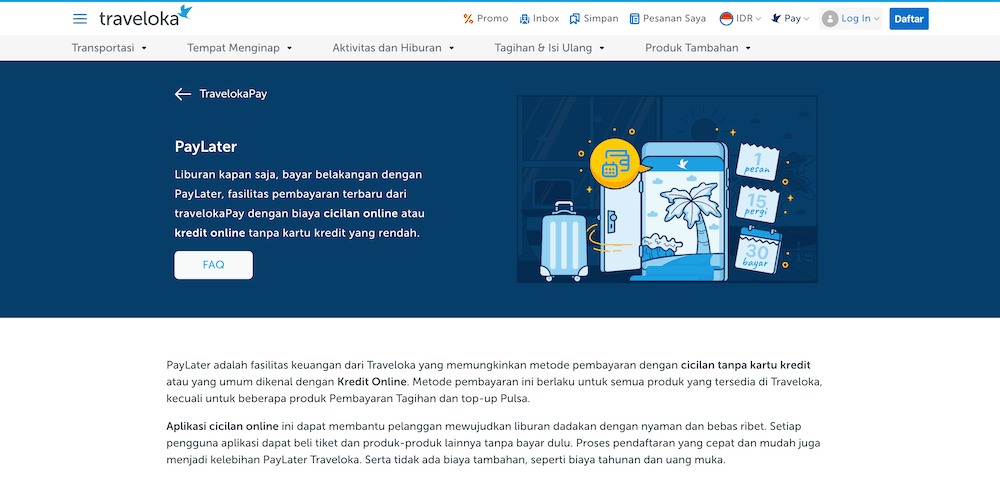Expand Tagihan & Isi Ulang menu

coord(549,48)
